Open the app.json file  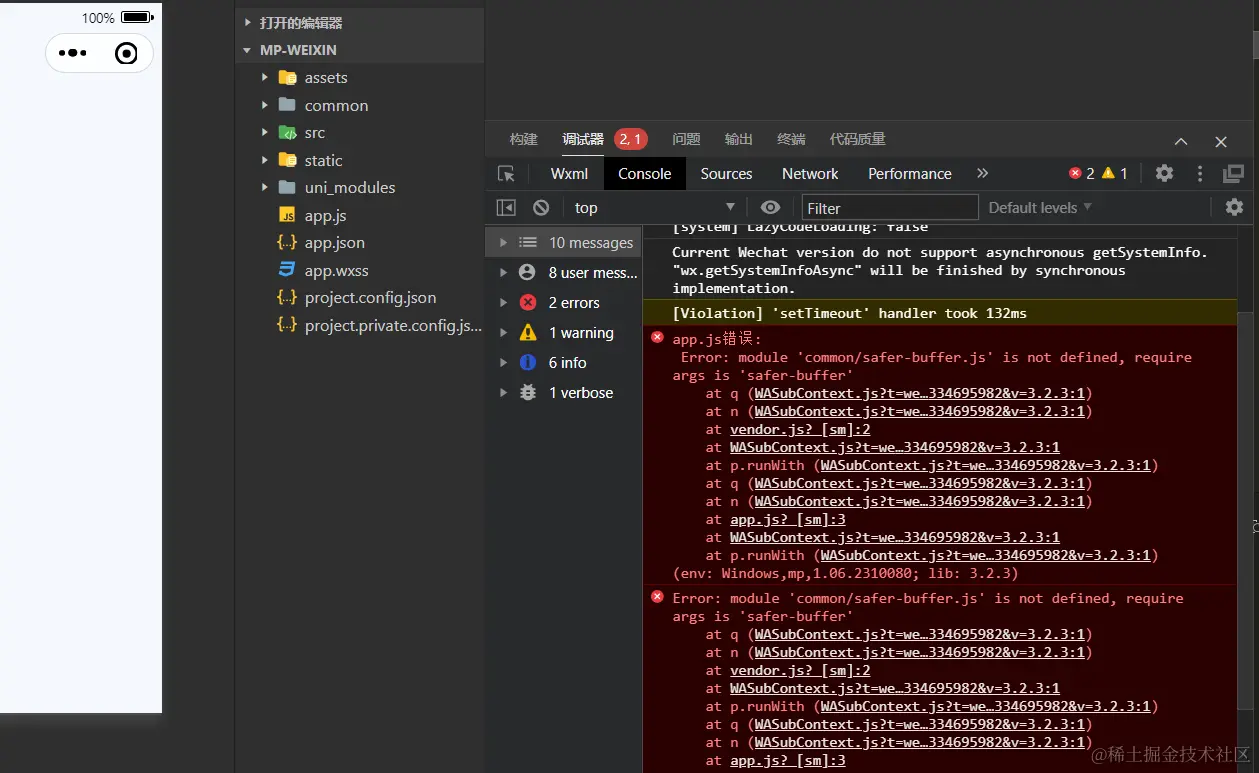pyautogui.click(x=334, y=243)
